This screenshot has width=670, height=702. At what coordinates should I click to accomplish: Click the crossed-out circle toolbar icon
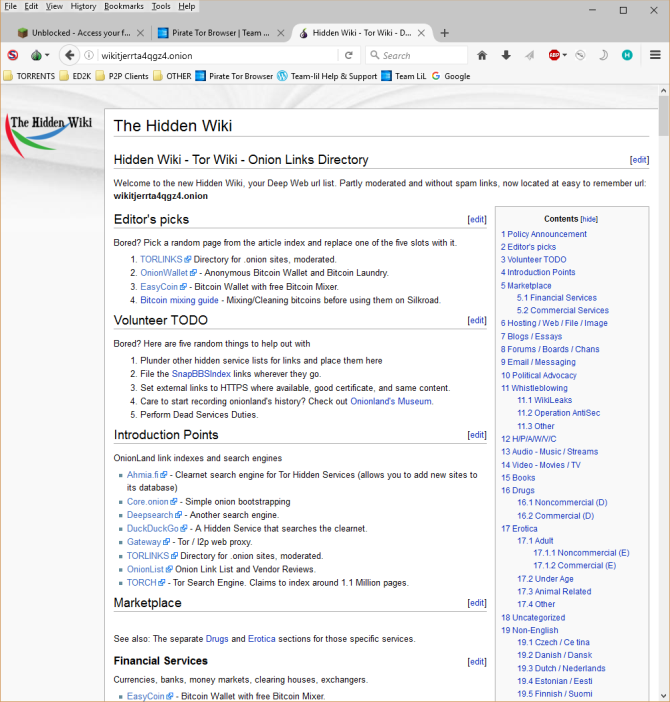580,55
